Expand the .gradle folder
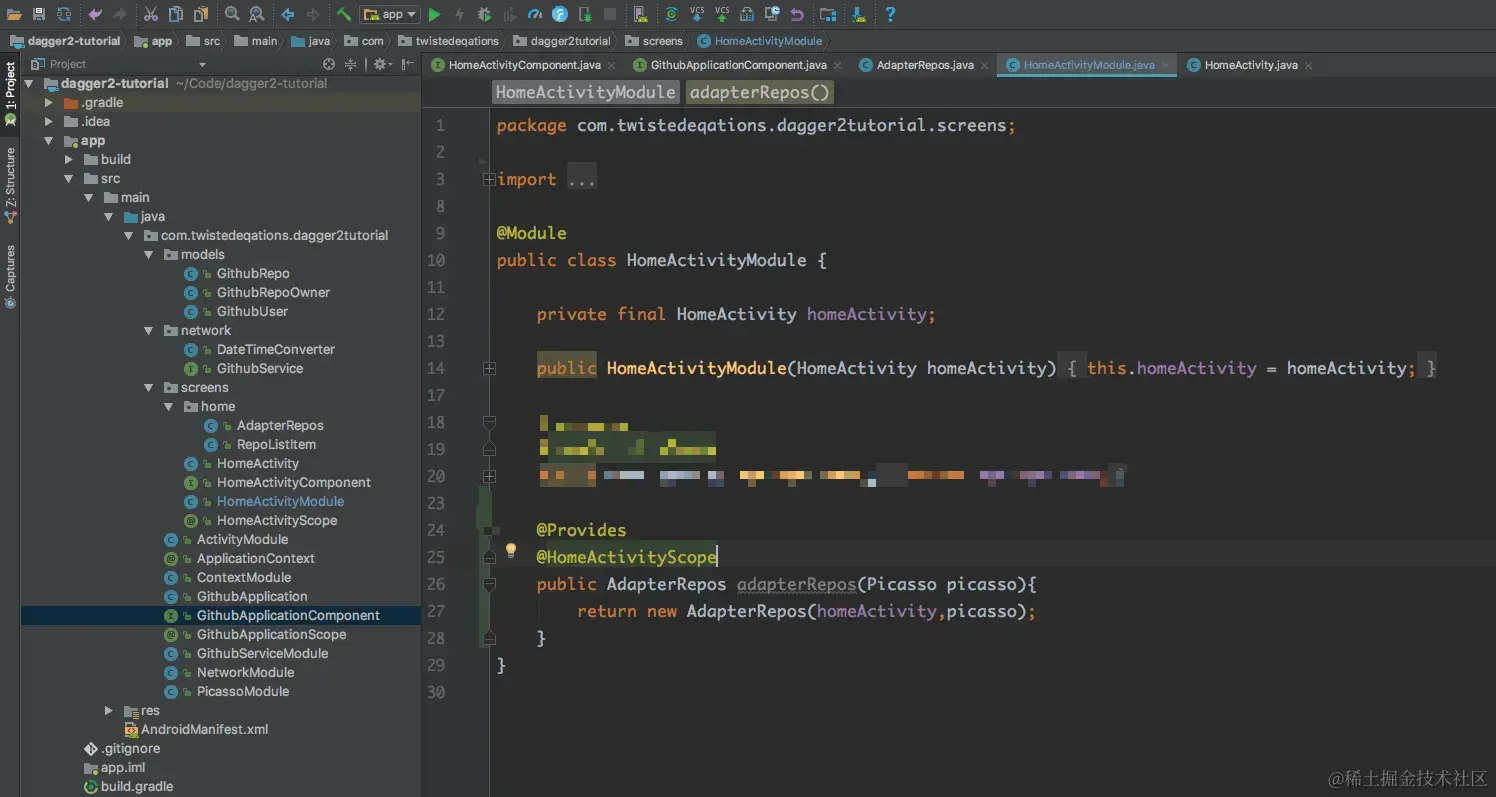Screen dimensions: 1496x797 (x=49, y=103)
